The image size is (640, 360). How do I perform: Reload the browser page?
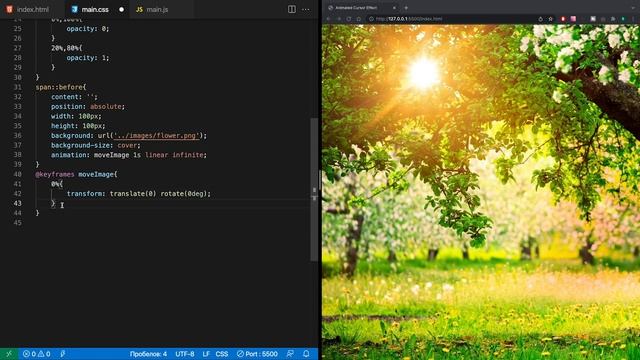[x=349, y=19]
